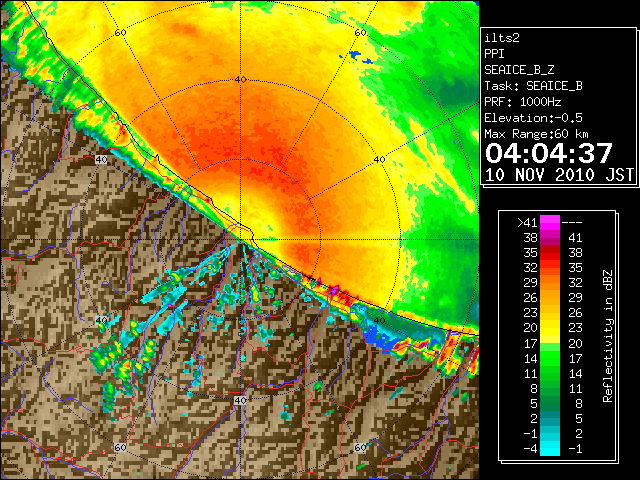
Task: Click the '40' range label near southeast coastline
Action: tap(380, 320)
